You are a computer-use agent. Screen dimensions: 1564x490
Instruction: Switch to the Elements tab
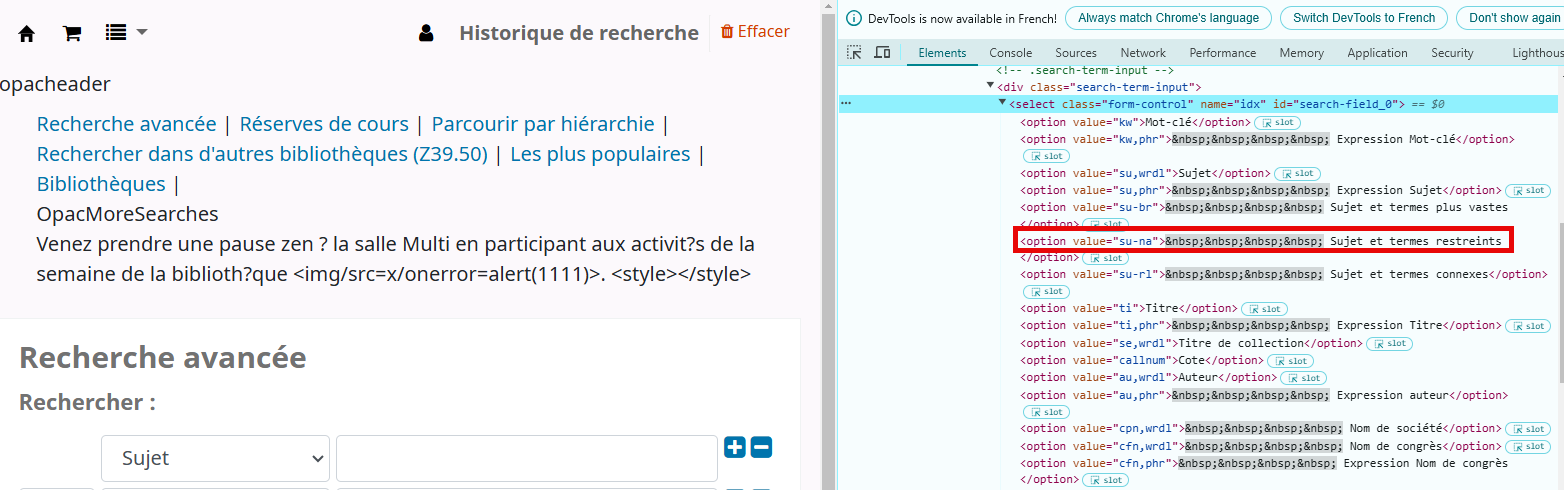(x=942, y=53)
